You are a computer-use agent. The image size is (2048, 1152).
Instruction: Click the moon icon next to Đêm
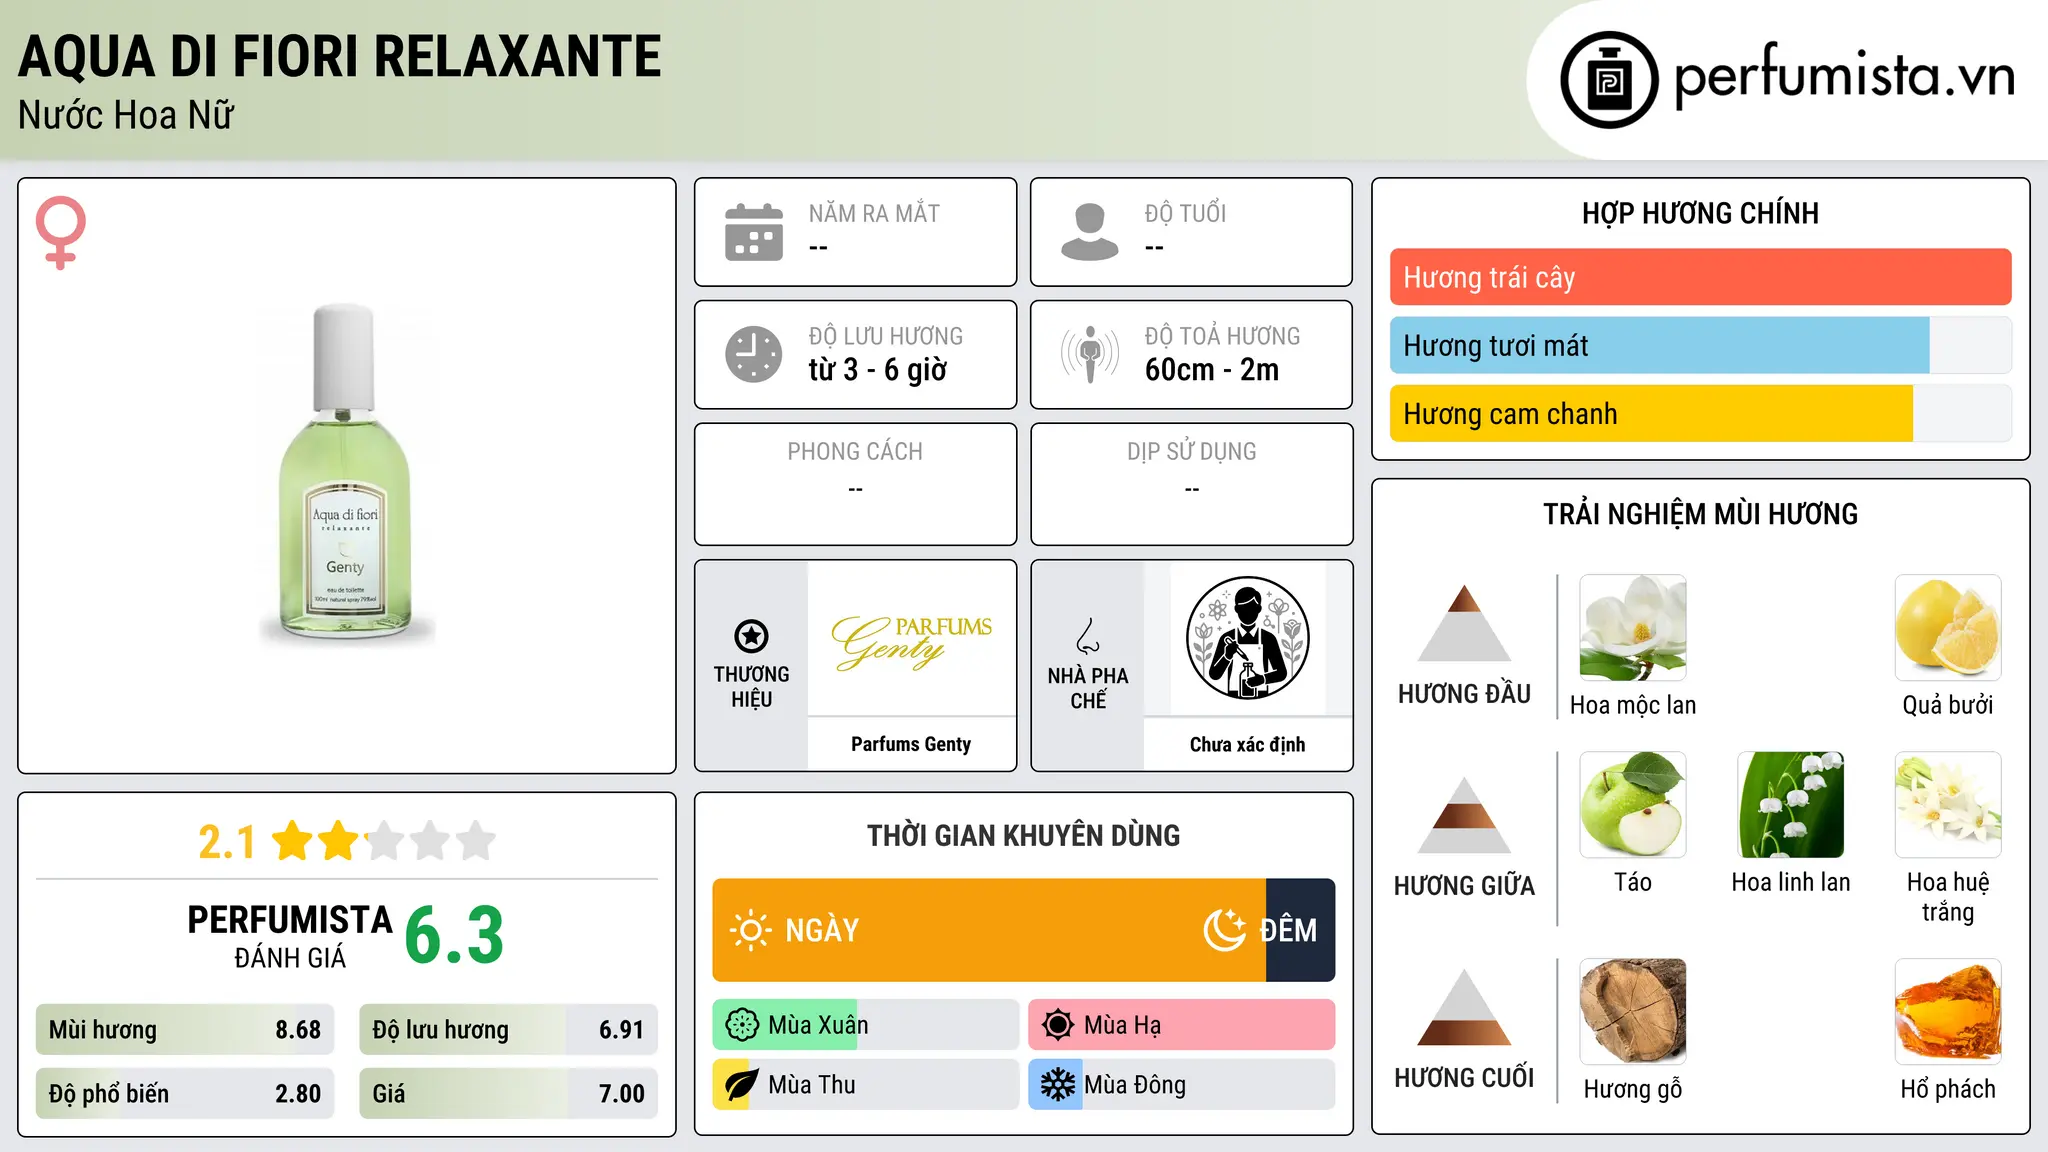[1224, 930]
